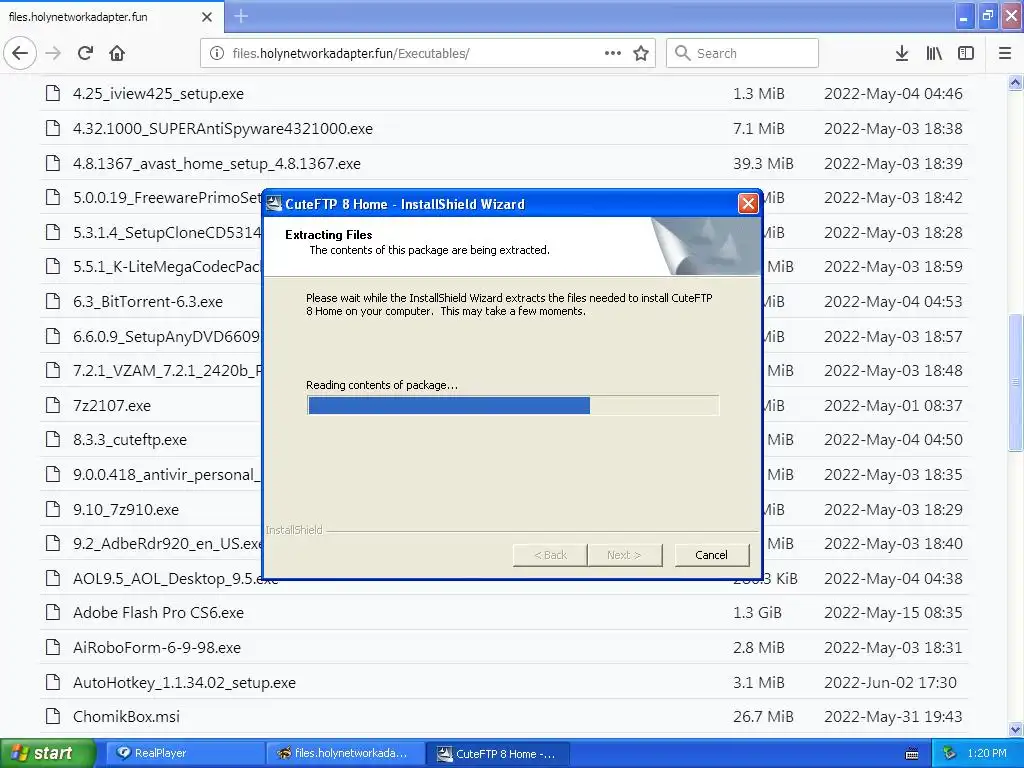
Task: Click the extraction progress bar
Action: tap(513, 406)
